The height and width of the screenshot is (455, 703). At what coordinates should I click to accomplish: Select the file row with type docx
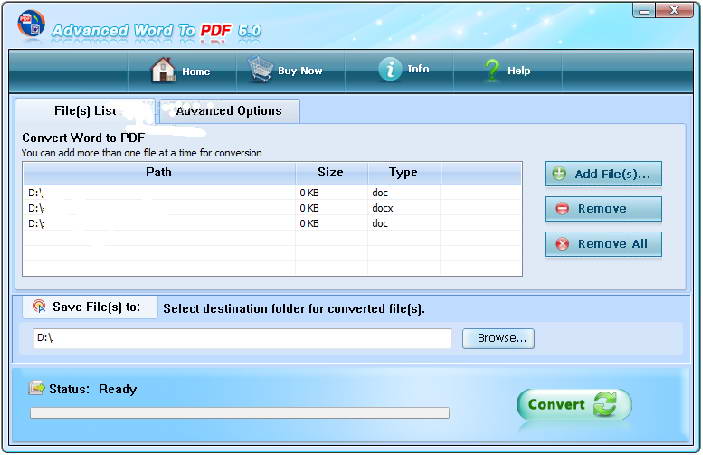(272, 208)
